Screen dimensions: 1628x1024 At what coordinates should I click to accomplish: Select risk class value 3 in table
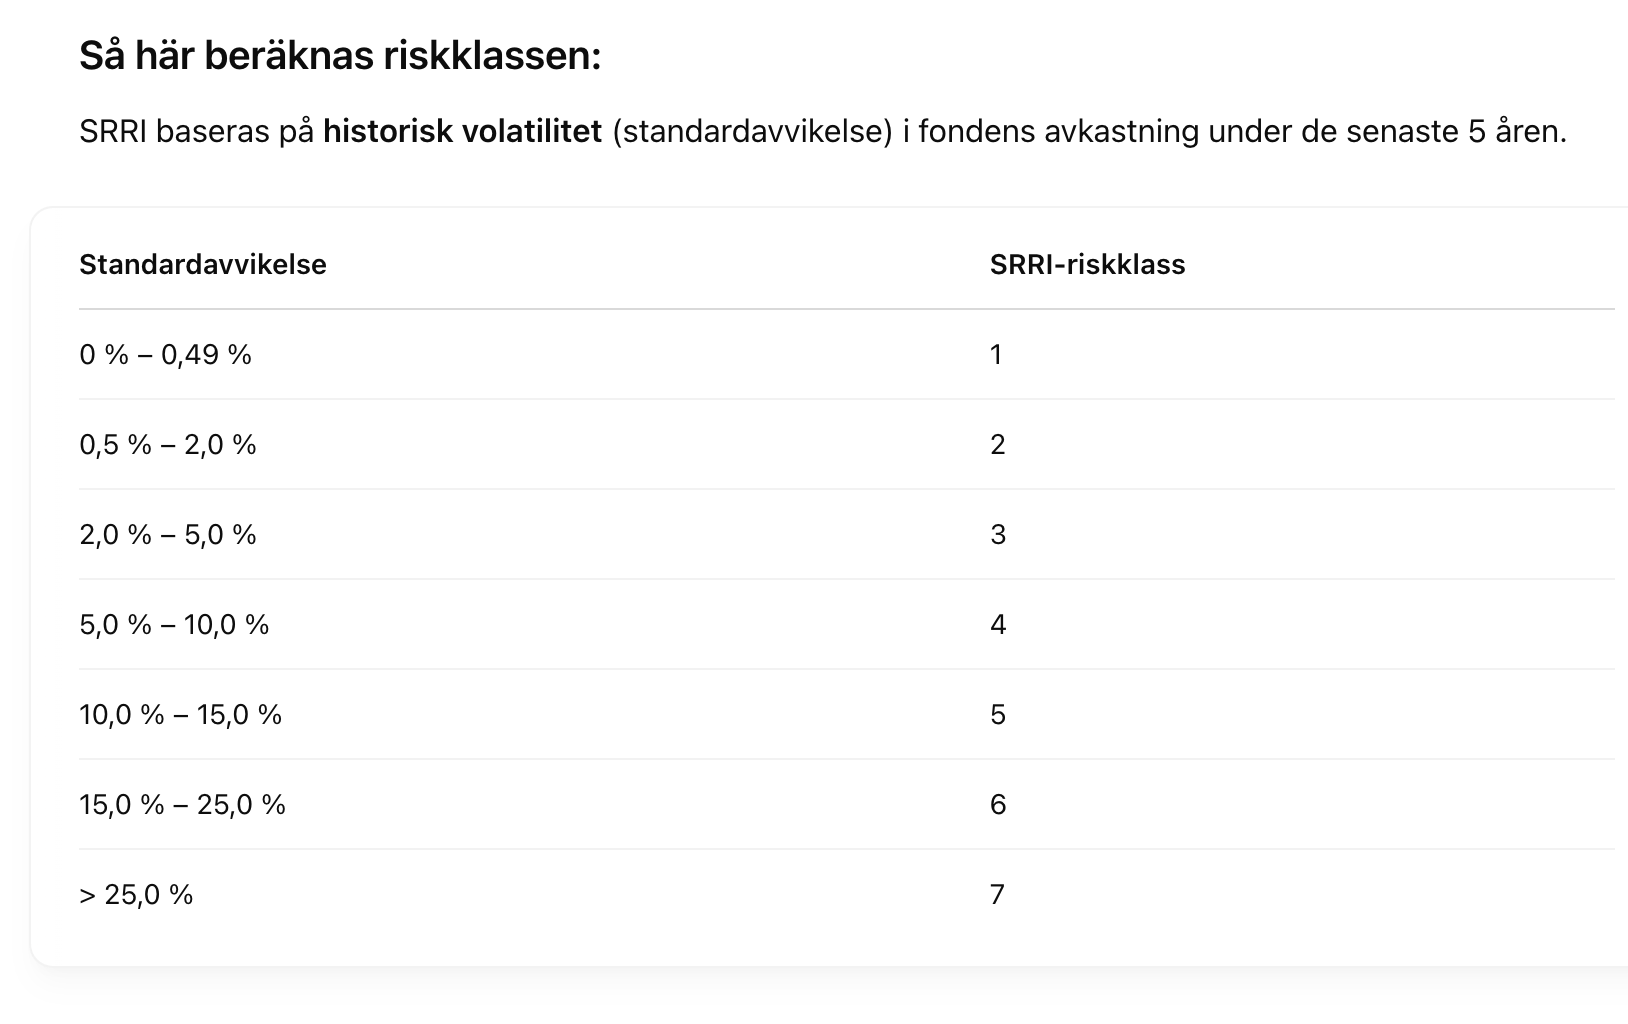pyautogui.click(x=997, y=535)
